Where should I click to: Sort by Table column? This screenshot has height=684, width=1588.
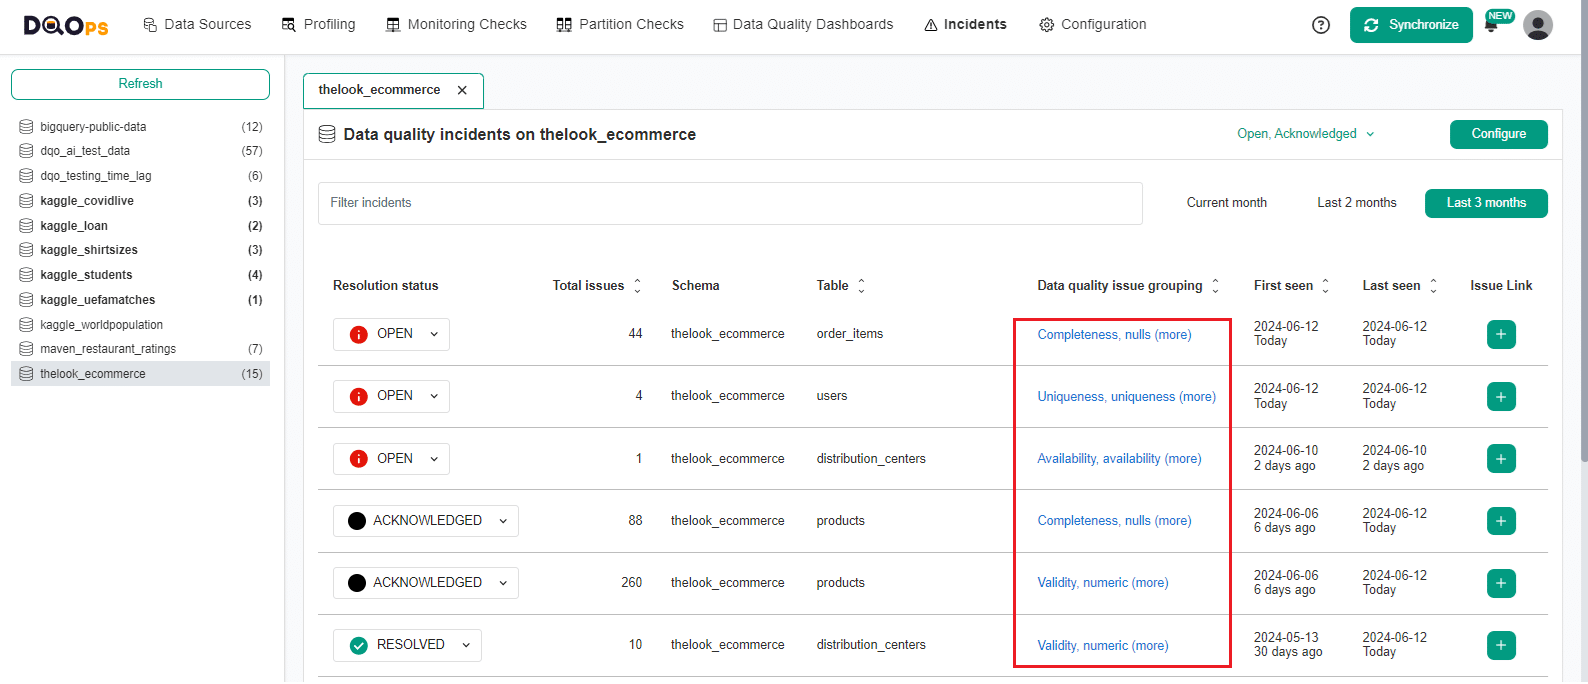pos(861,286)
